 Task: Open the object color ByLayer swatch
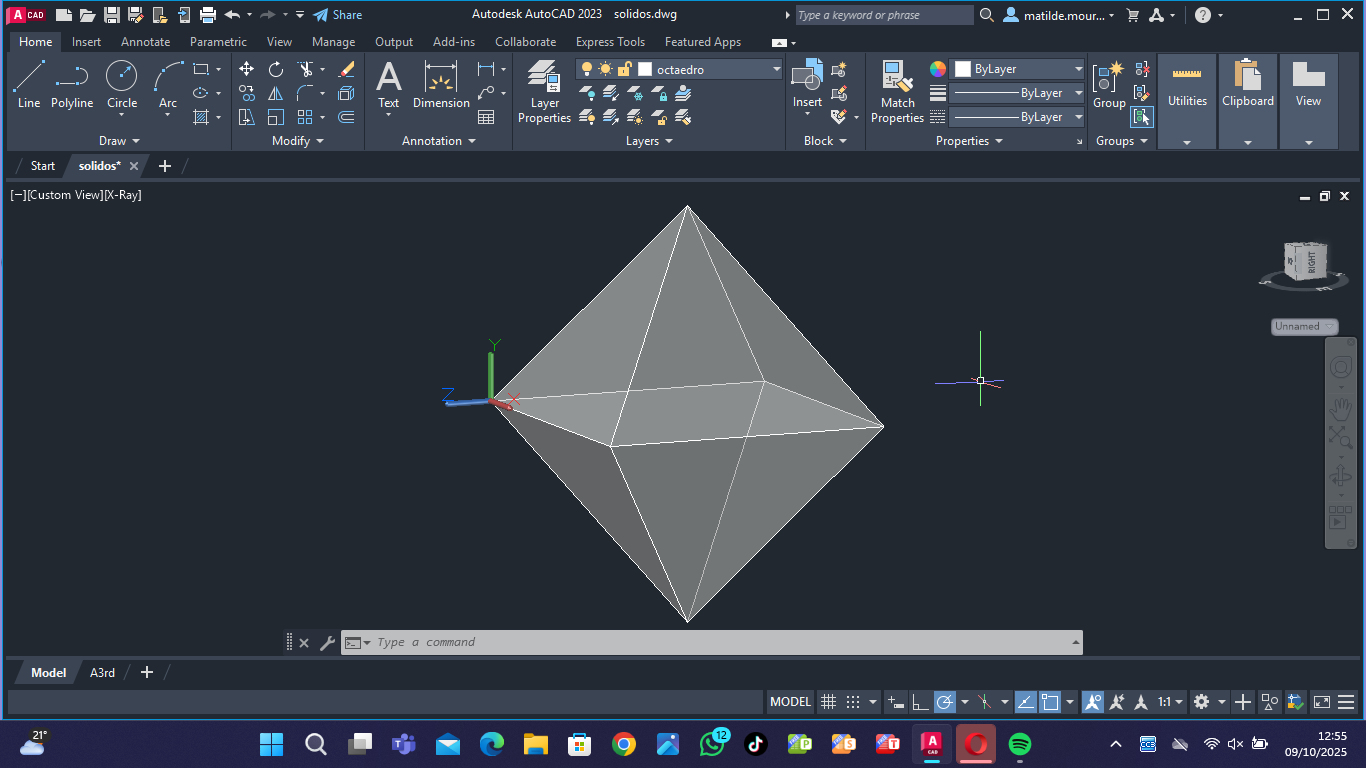[x=1018, y=69]
